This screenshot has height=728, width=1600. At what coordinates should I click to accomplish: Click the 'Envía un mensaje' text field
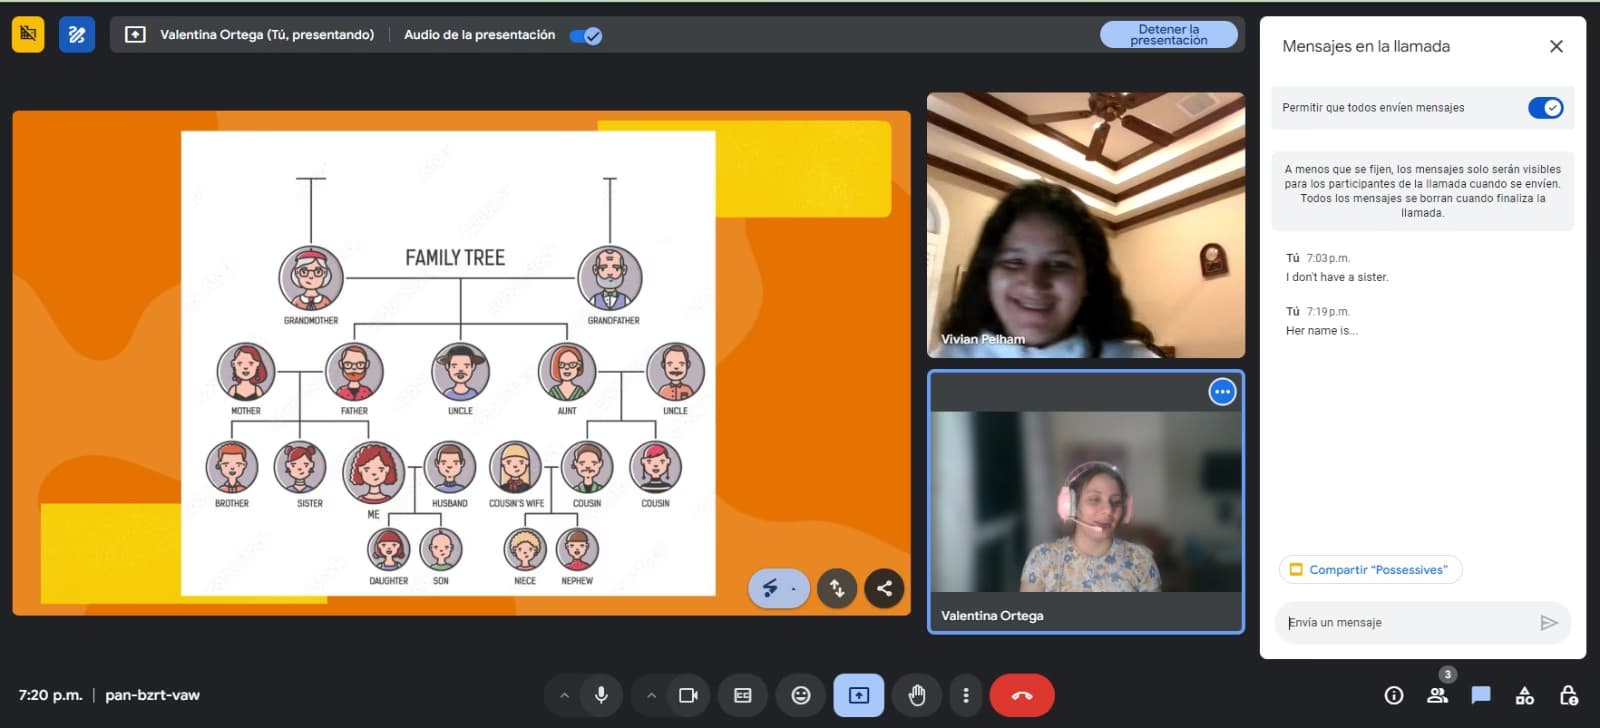point(1405,623)
